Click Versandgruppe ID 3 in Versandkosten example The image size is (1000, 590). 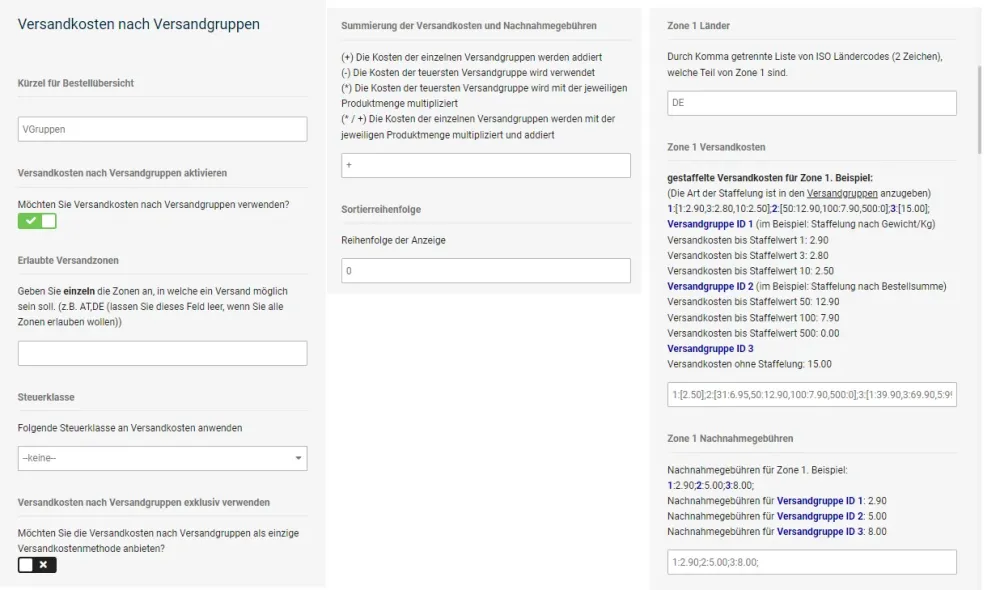710,348
